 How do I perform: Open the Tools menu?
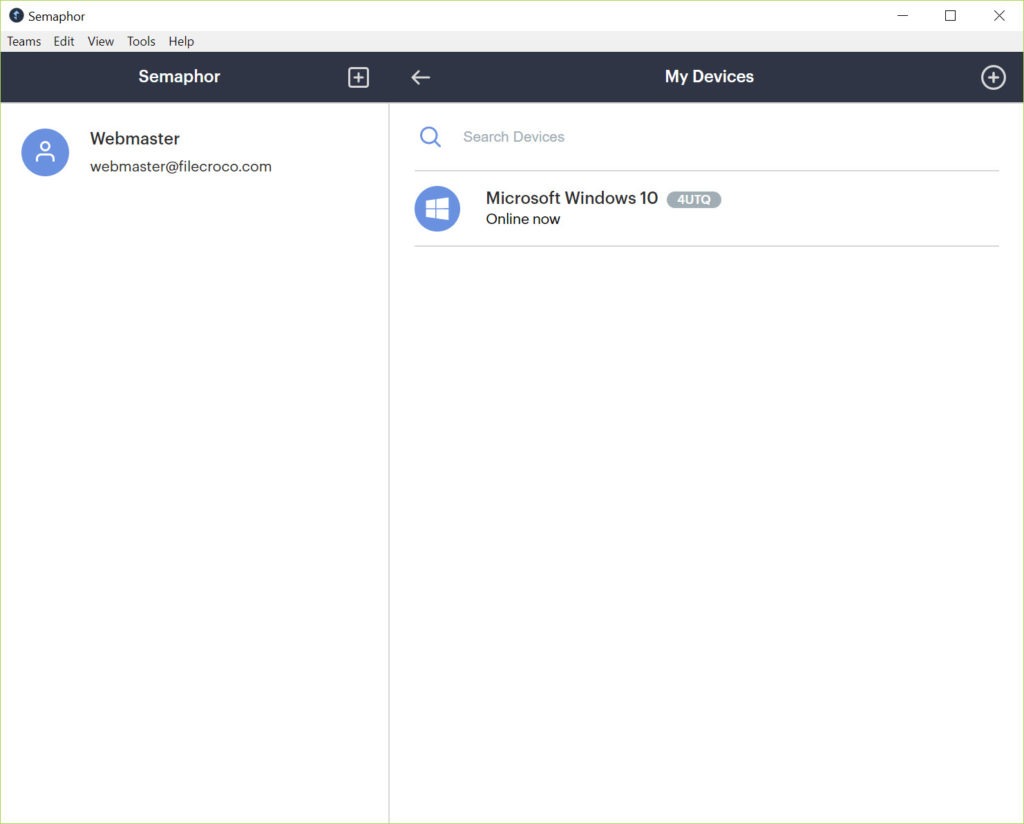(141, 41)
